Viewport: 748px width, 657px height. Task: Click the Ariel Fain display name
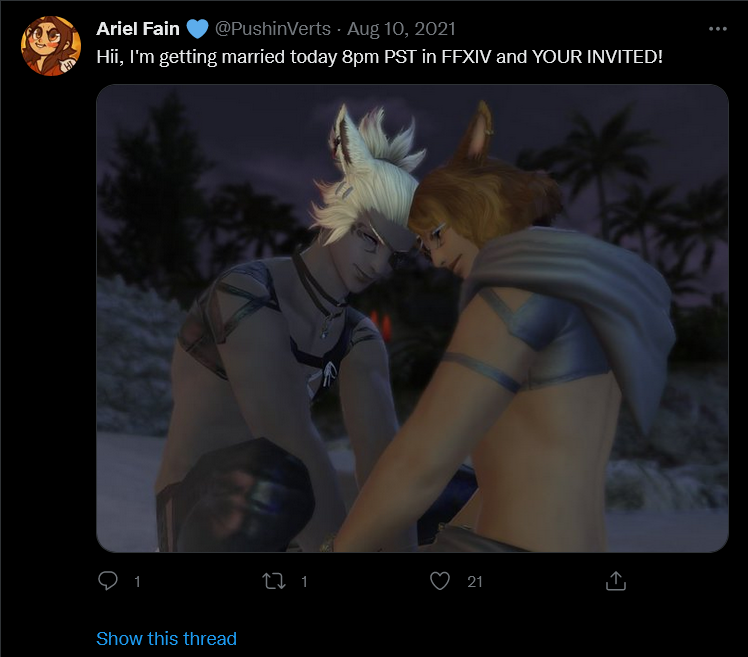[x=138, y=29]
